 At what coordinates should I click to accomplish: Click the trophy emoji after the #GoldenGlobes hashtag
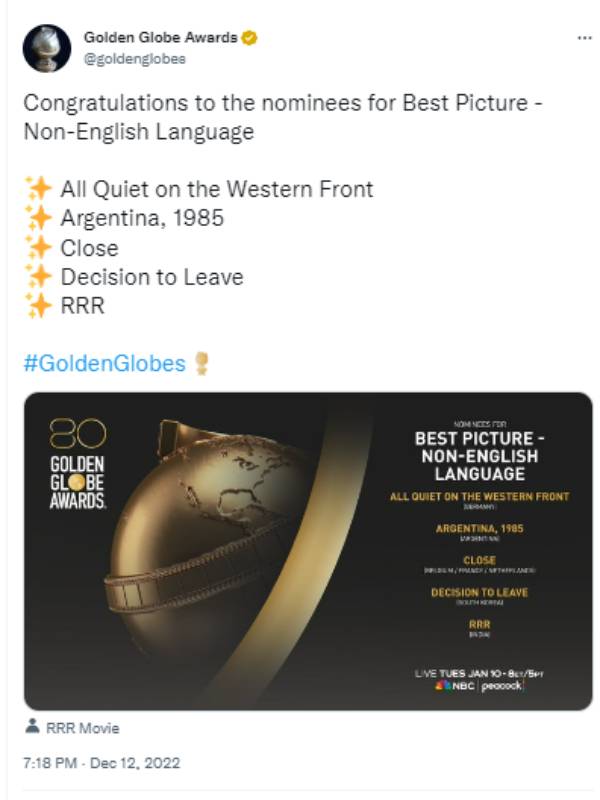pyautogui.click(x=202, y=364)
